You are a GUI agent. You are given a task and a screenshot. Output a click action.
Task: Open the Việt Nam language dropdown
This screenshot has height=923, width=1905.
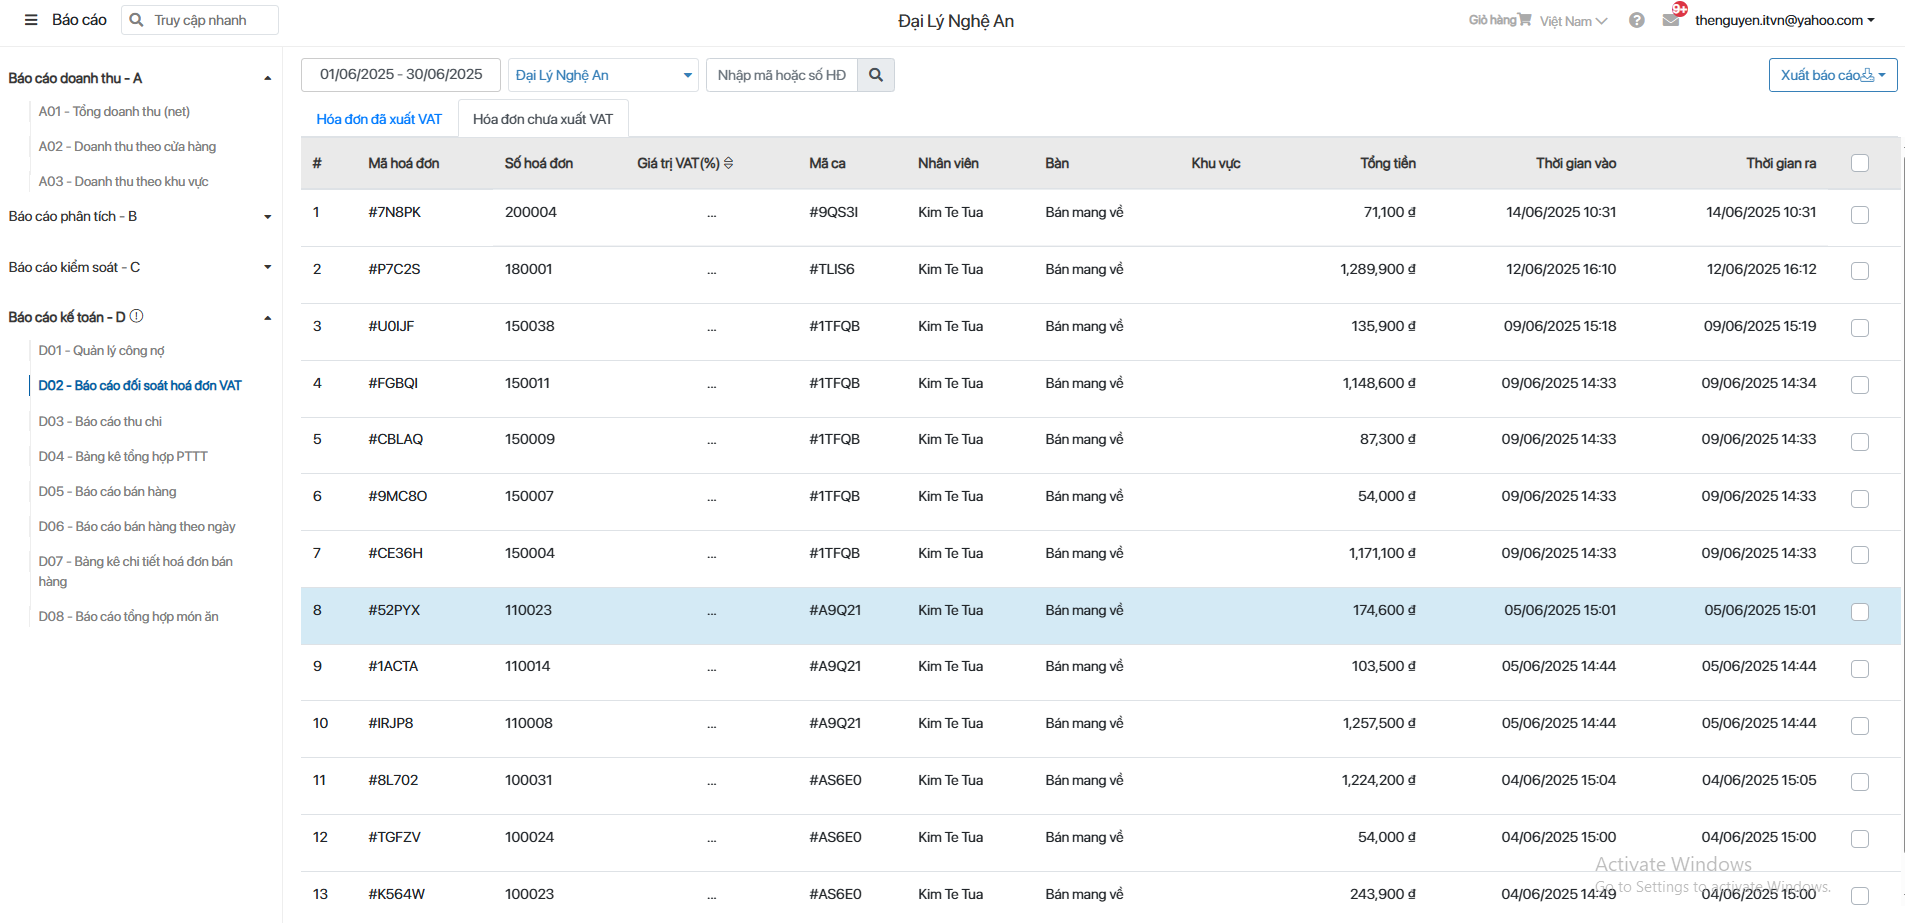tap(1573, 21)
